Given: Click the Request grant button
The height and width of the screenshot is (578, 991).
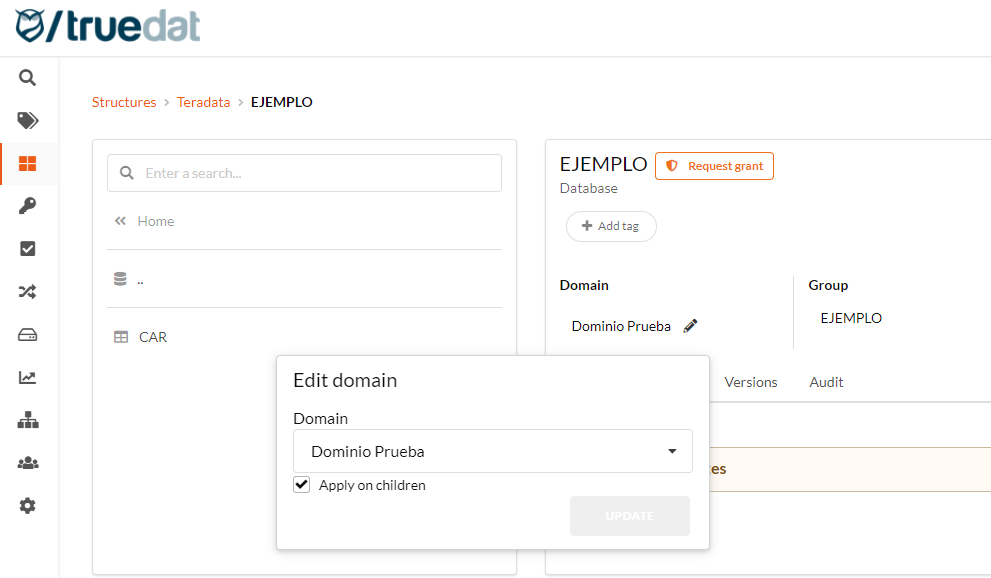Looking at the screenshot, I should (x=714, y=166).
